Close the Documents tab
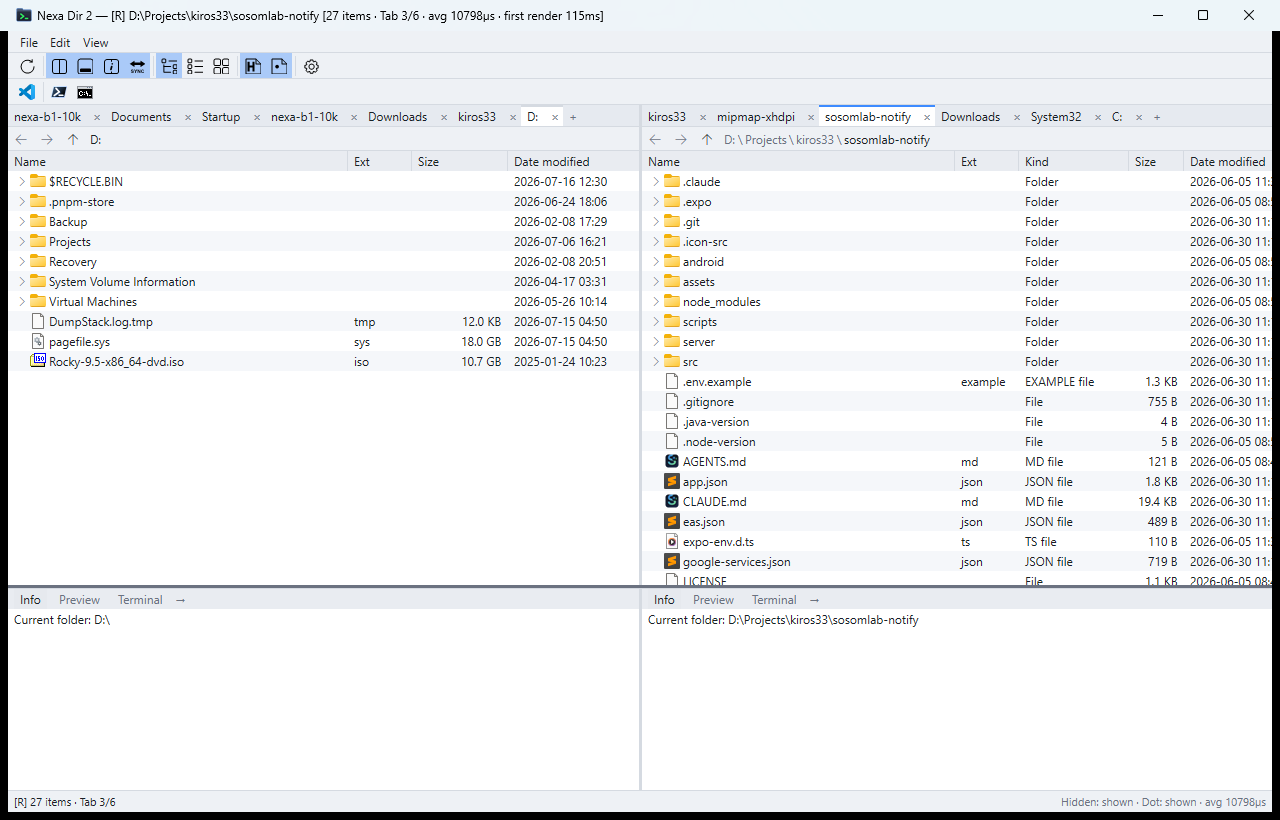Image resolution: width=1280 pixels, height=820 pixels. tap(187, 117)
